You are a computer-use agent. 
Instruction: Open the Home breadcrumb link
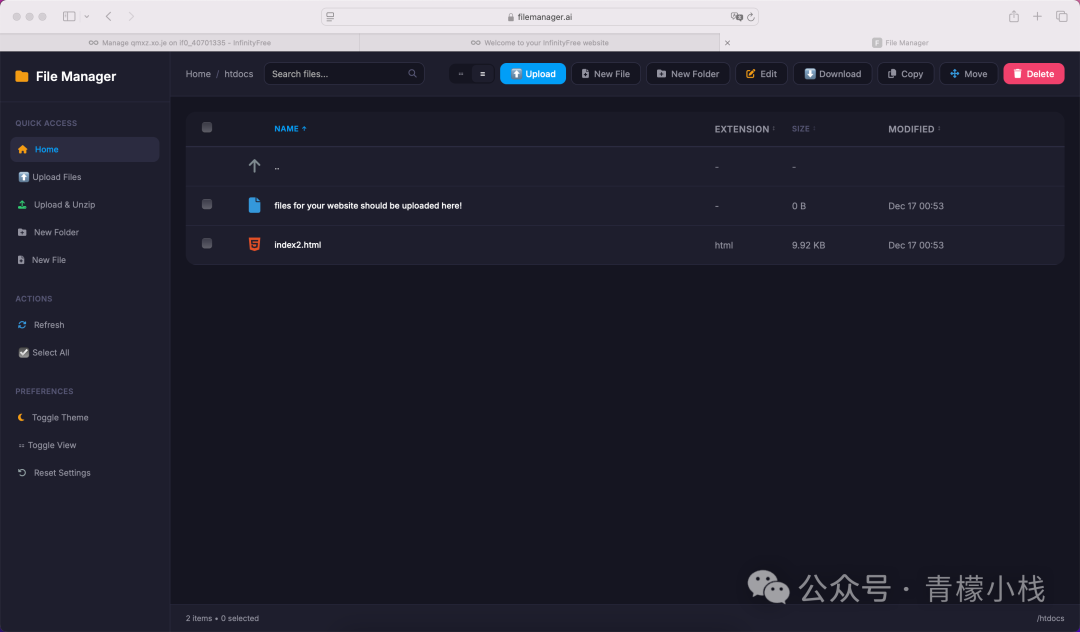click(x=198, y=74)
